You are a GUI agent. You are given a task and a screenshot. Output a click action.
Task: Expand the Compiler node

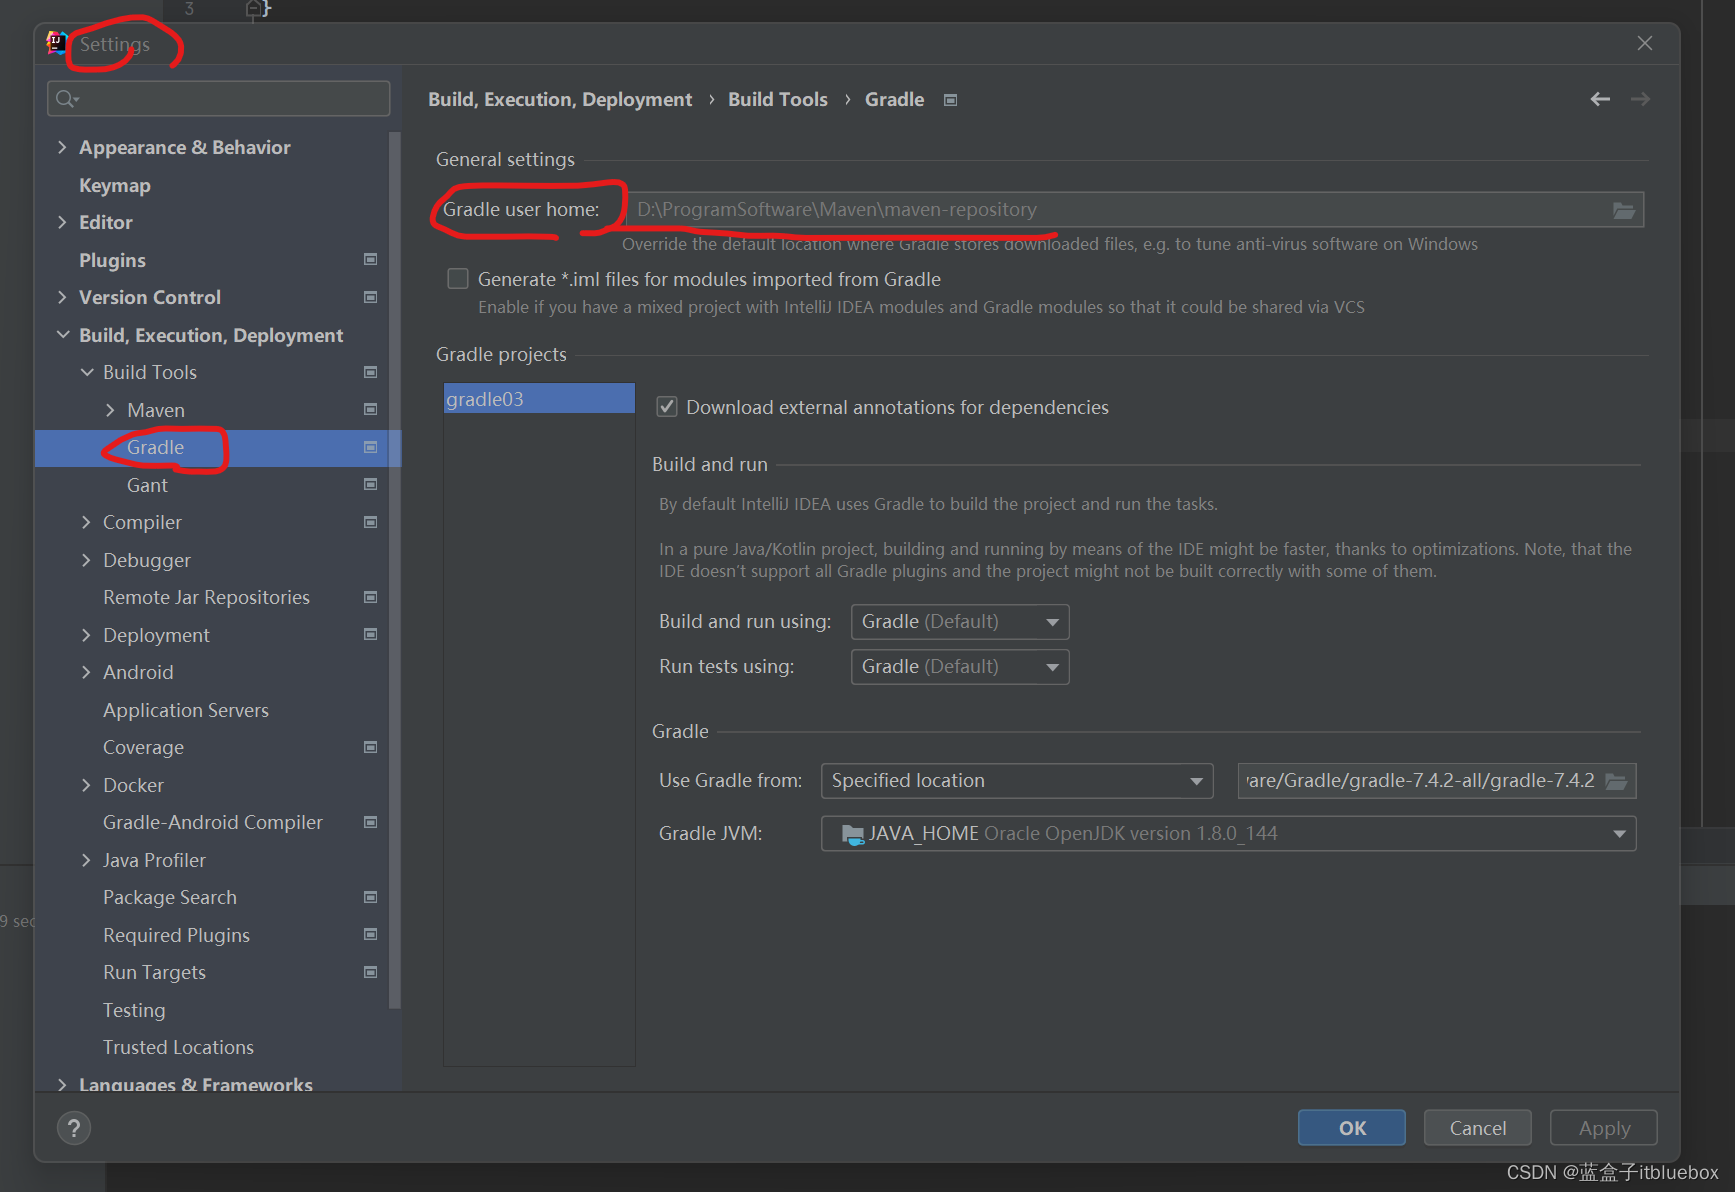coord(87,522)
